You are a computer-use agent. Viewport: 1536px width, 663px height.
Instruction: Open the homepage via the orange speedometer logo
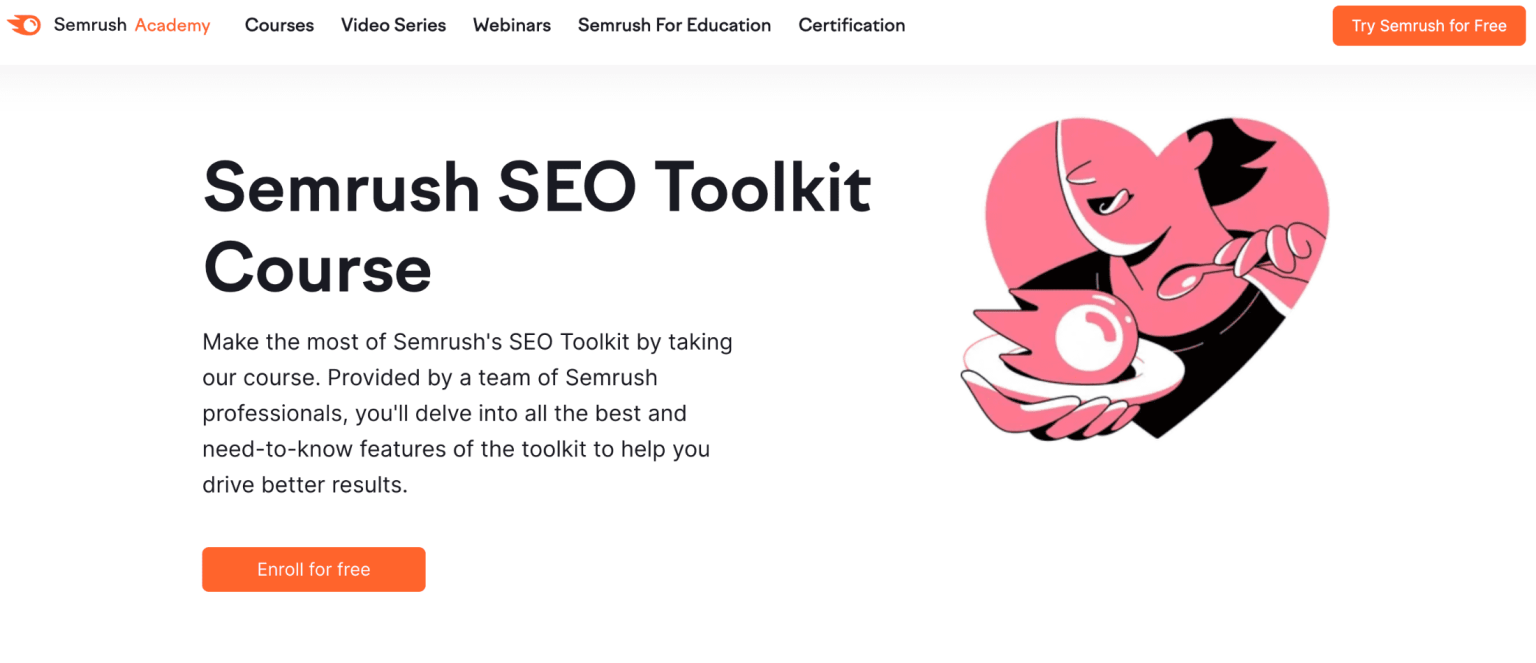(25, 24)
